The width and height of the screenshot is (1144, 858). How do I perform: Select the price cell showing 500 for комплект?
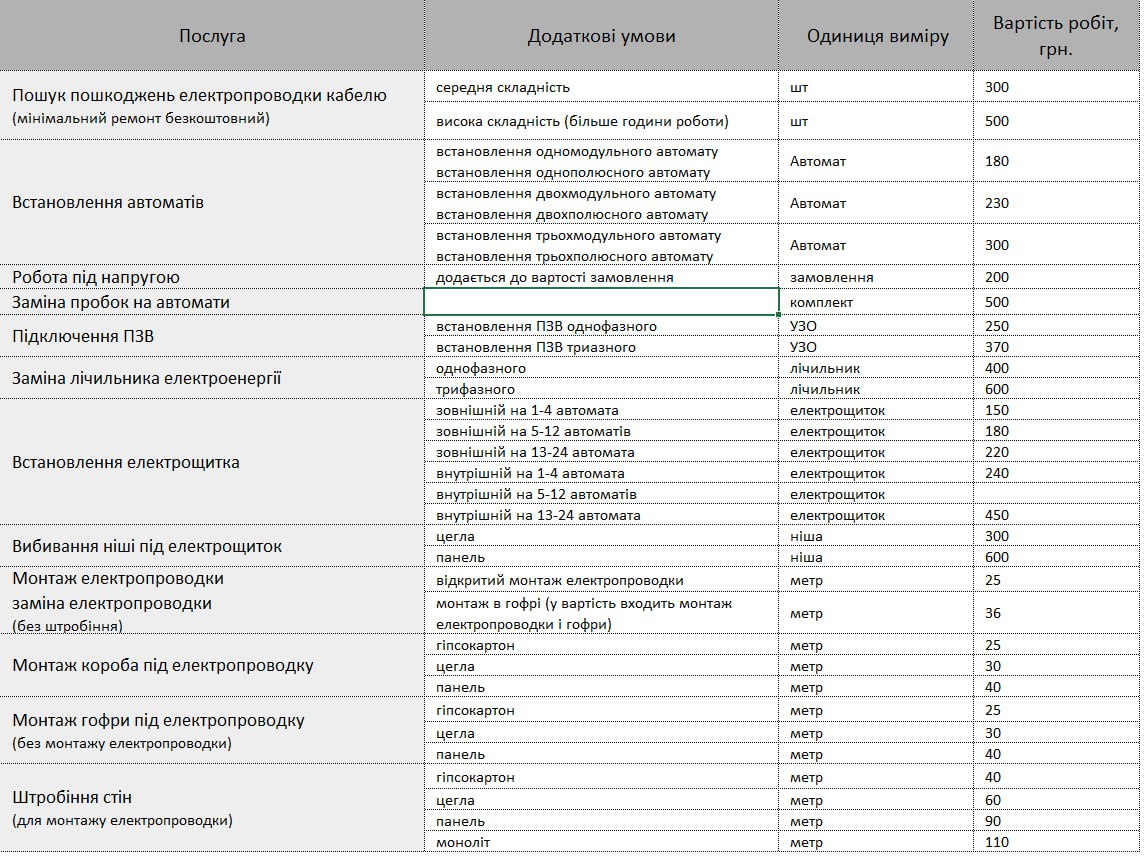click(1056, 302)
